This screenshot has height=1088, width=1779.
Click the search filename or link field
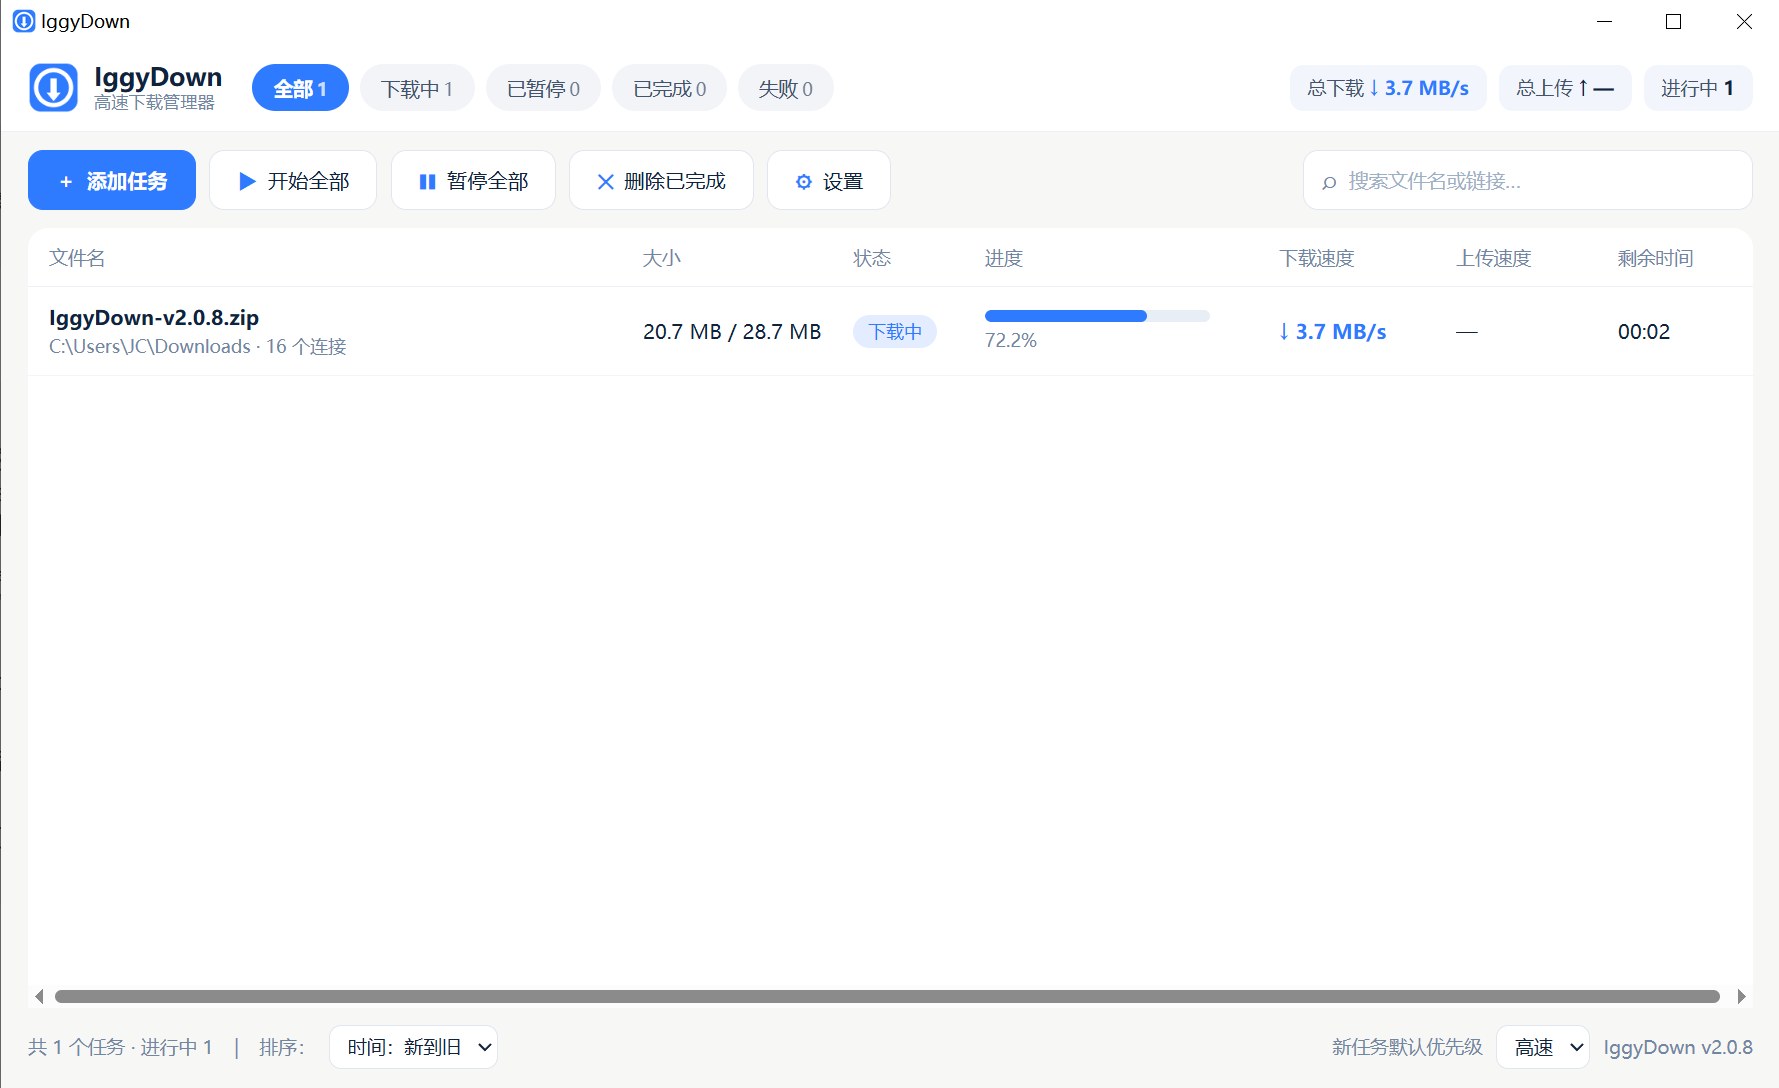pos(1528,180)
